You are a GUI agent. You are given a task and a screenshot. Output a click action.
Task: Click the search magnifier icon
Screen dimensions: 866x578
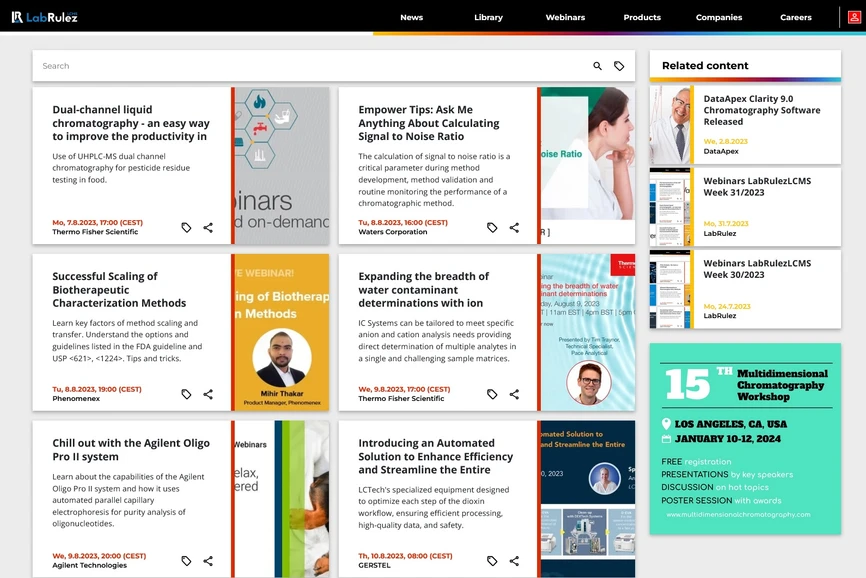[598, 66]
